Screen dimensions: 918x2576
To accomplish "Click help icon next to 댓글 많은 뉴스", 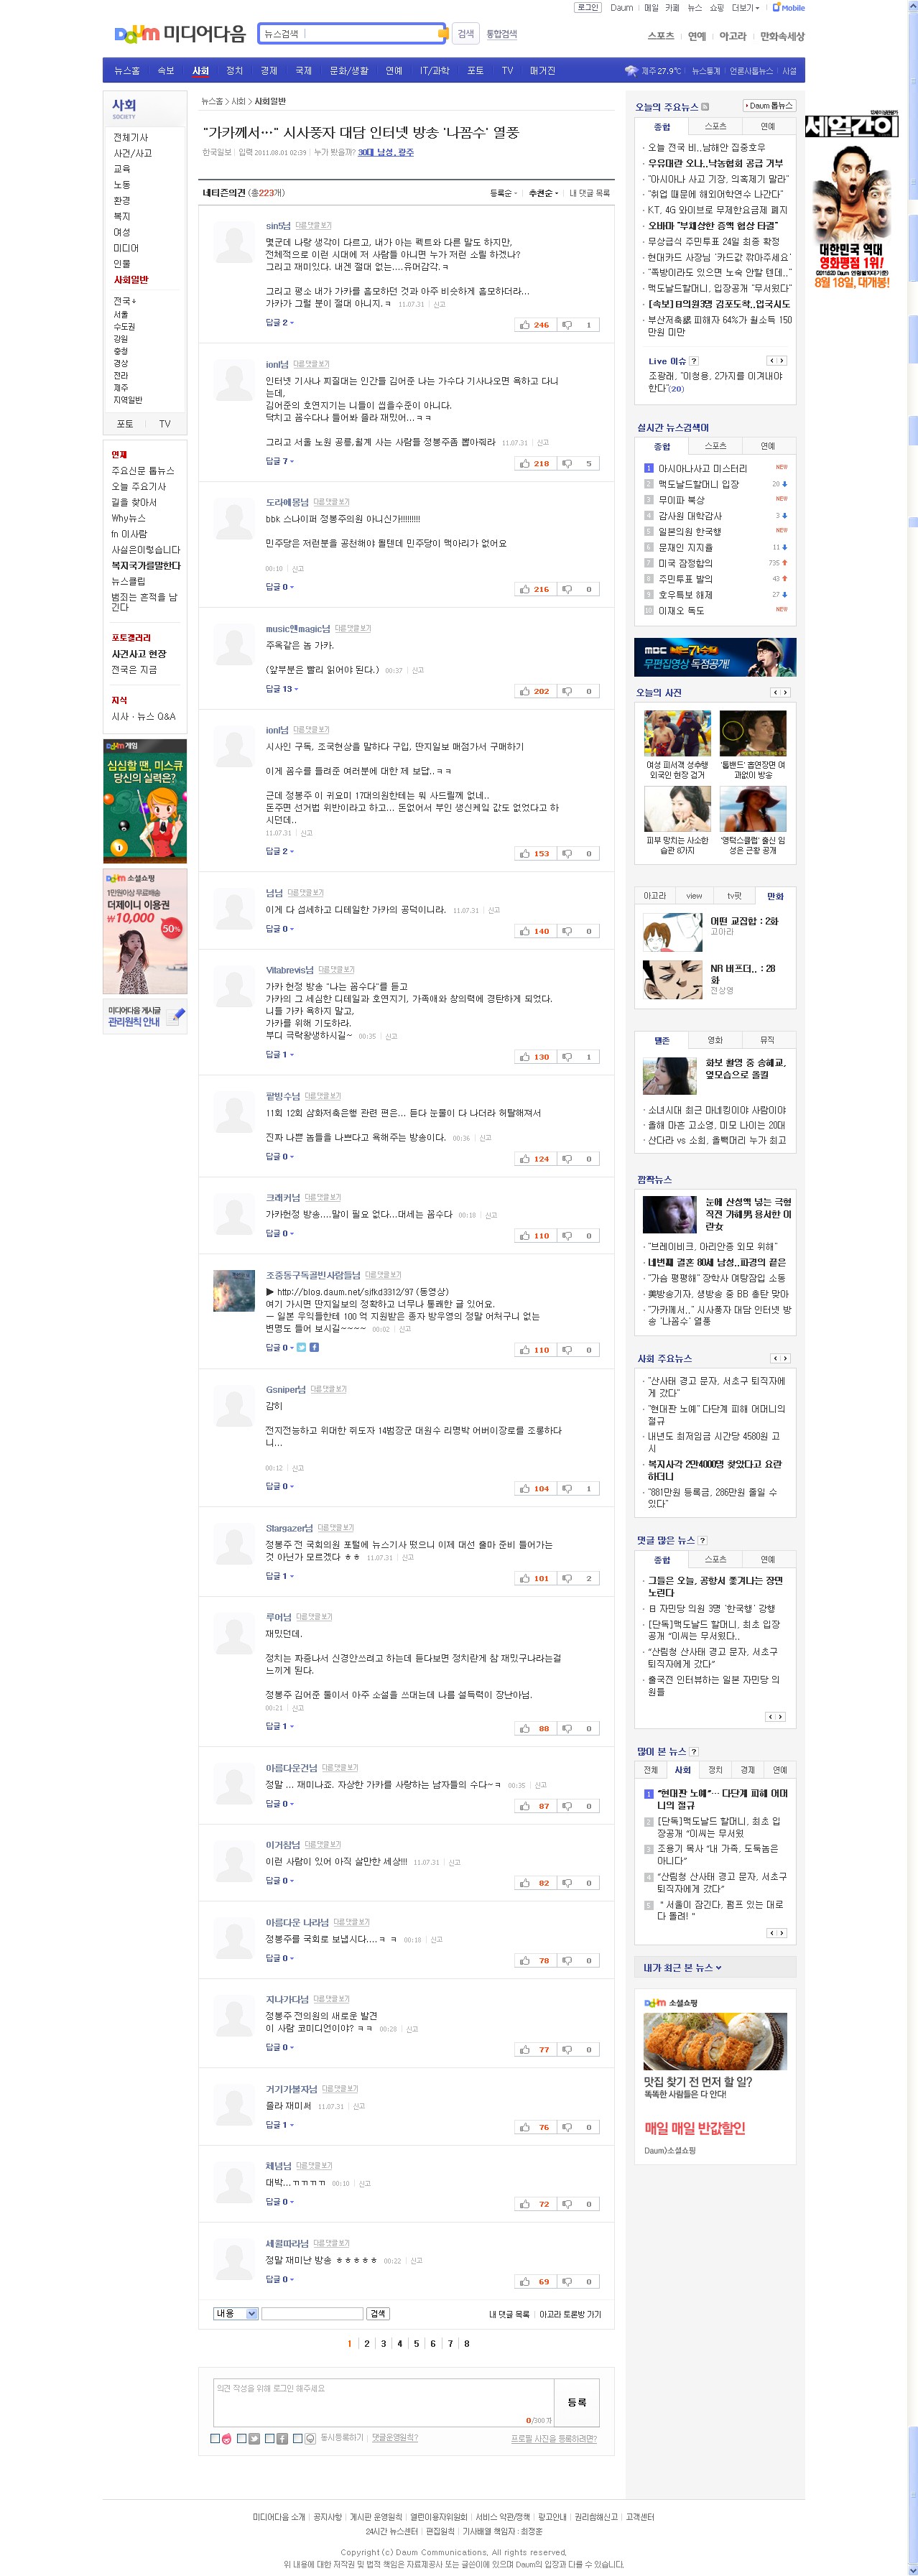I will (702, 1540).
